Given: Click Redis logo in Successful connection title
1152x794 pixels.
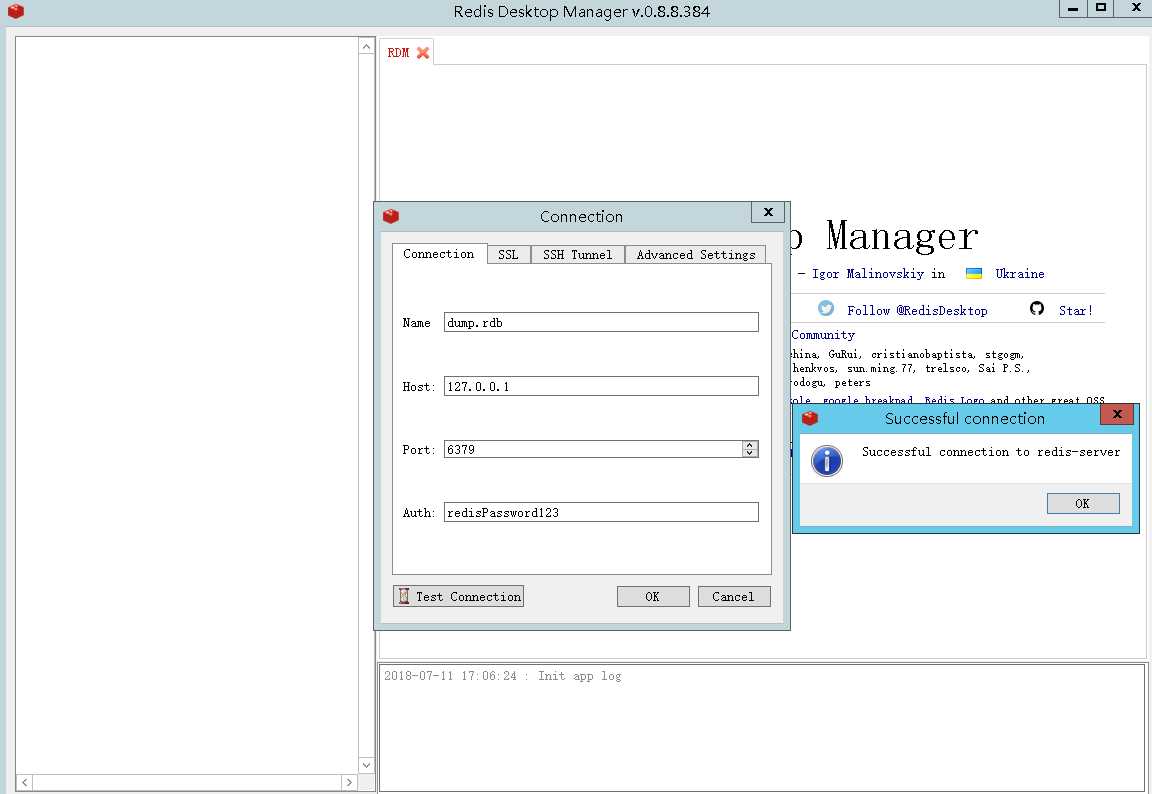Looking at the screenshot, I should tap(810, 419).
